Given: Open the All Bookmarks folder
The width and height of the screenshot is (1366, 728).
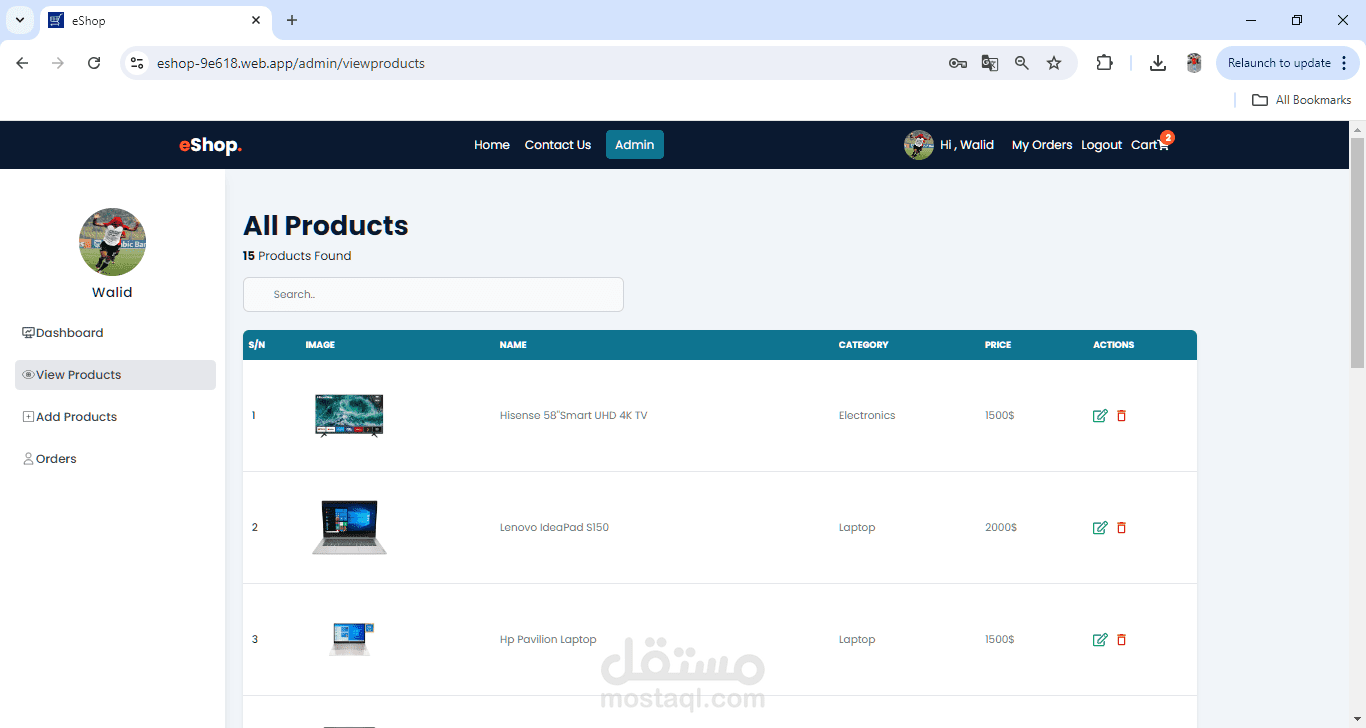Looking at the screenshot, I should tap(1302, 100).
